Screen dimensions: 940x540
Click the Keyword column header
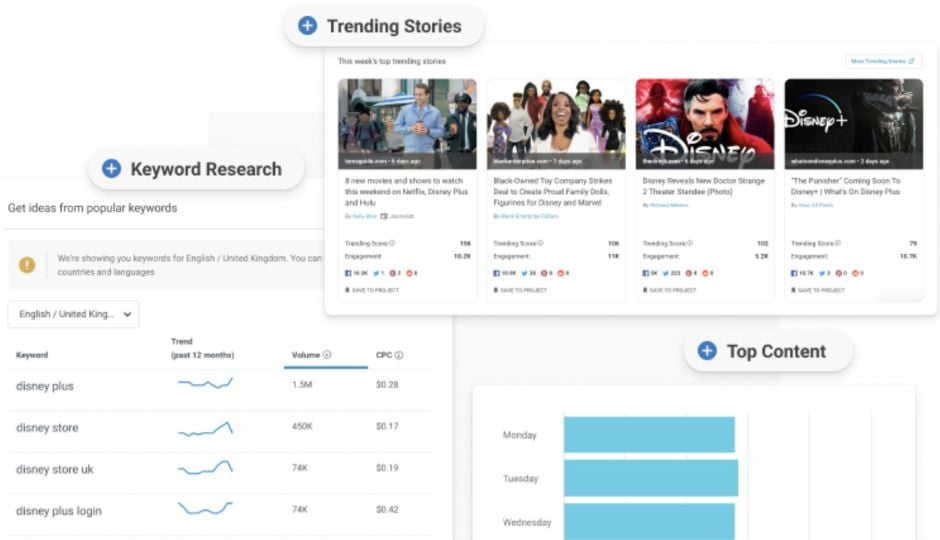[32, 355]
